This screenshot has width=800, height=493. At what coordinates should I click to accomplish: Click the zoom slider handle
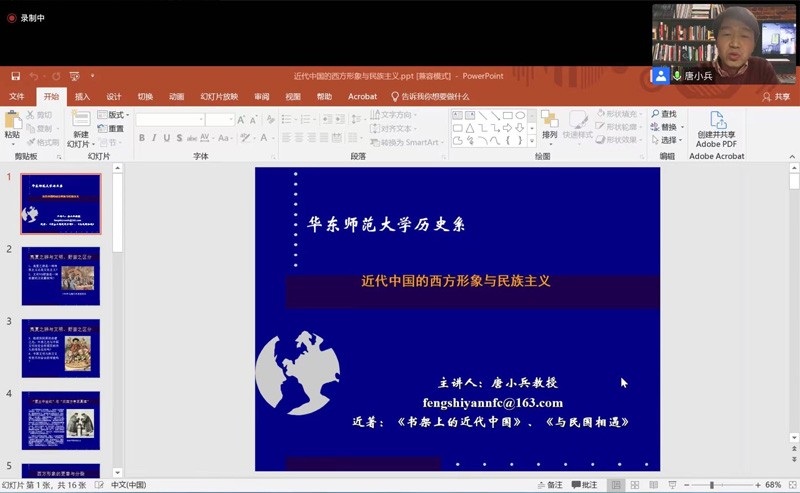(712, 485)
